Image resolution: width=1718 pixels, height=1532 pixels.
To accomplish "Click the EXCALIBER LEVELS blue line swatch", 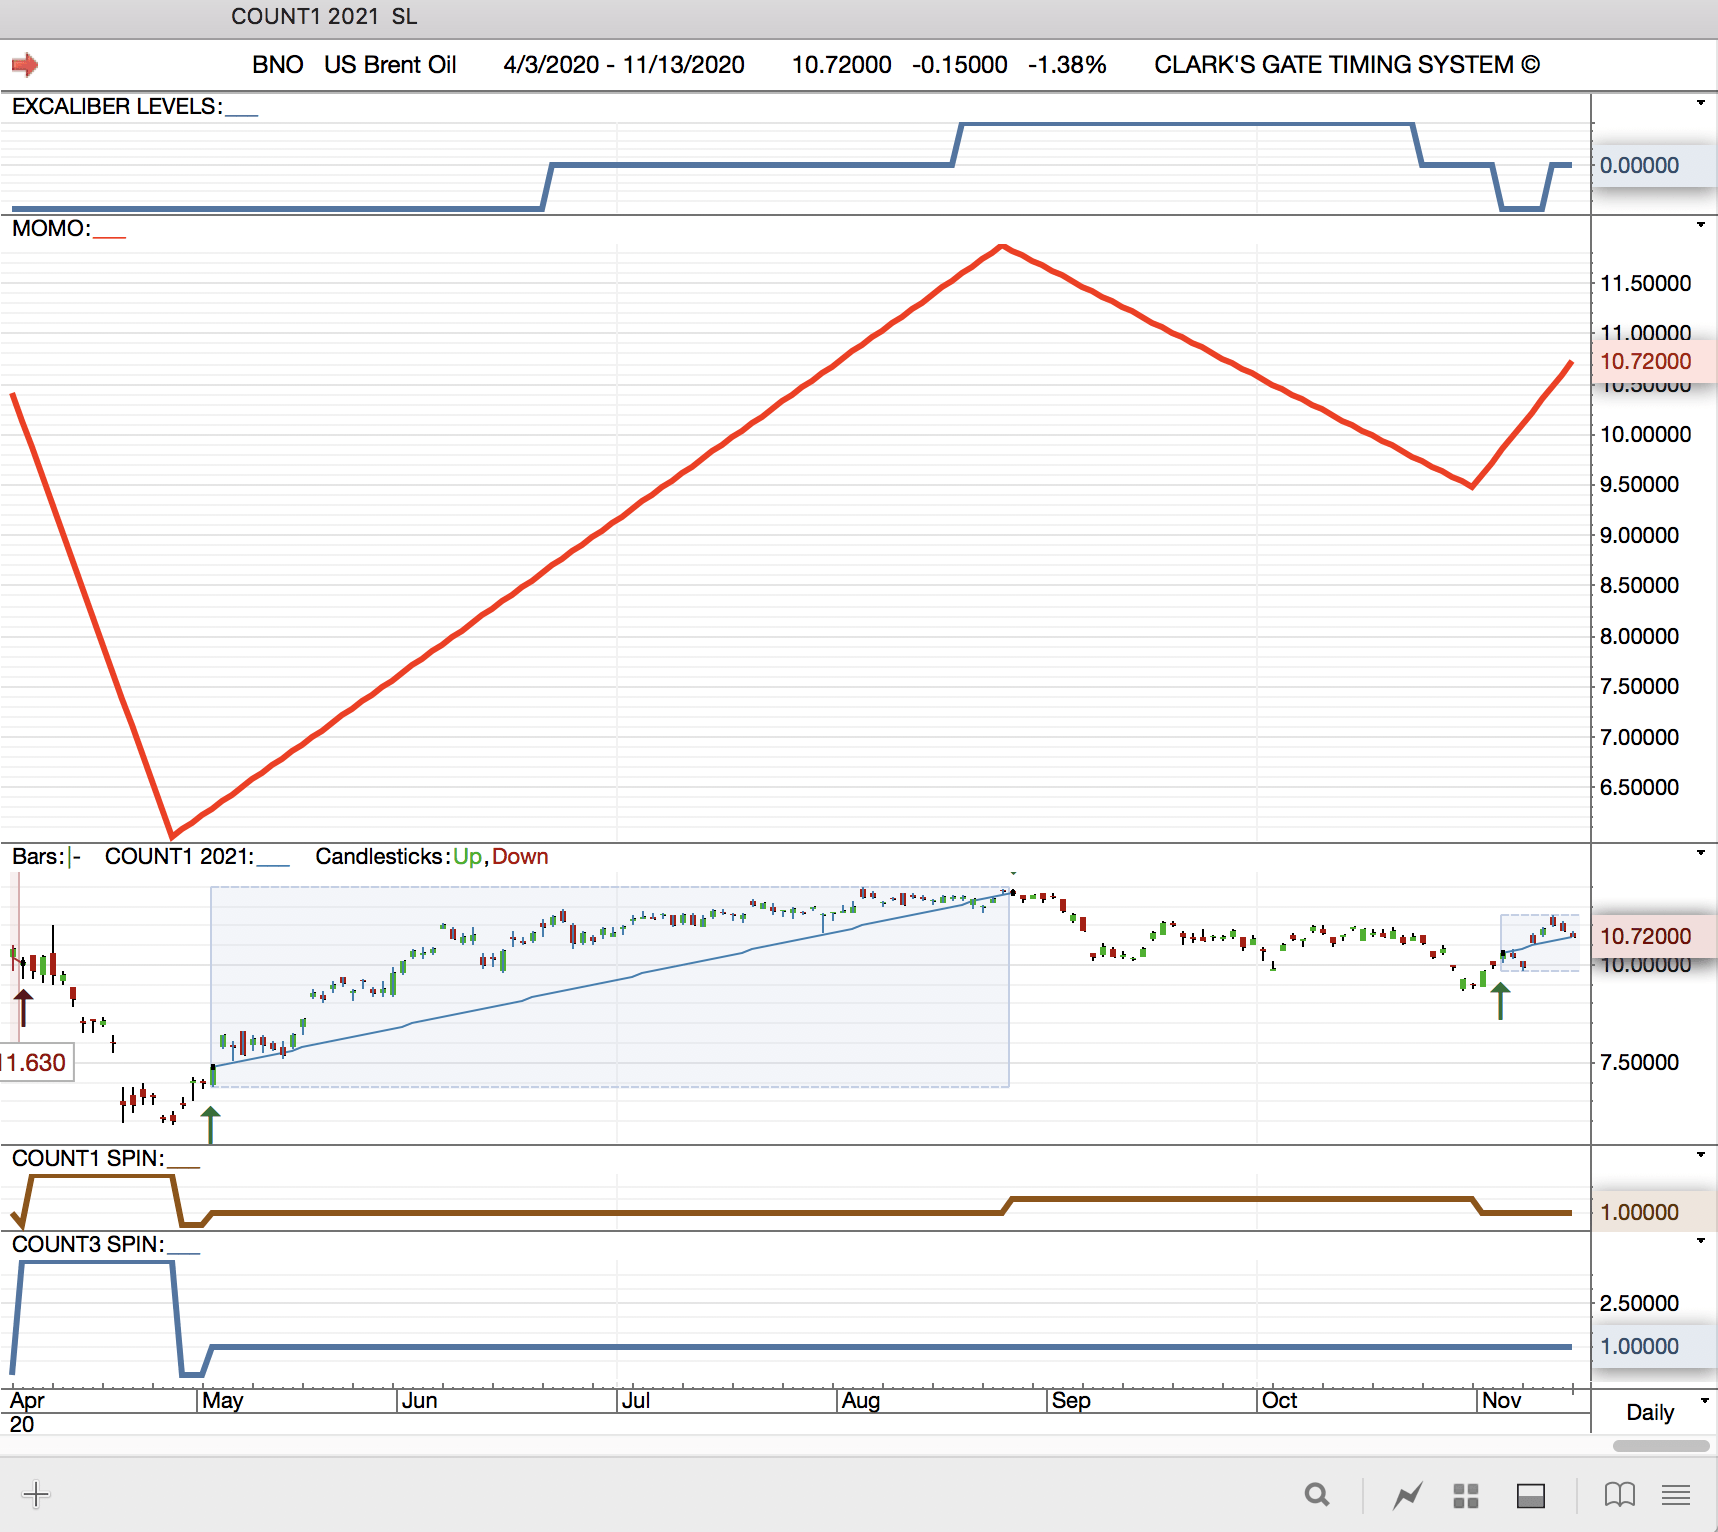I will 242,115.
